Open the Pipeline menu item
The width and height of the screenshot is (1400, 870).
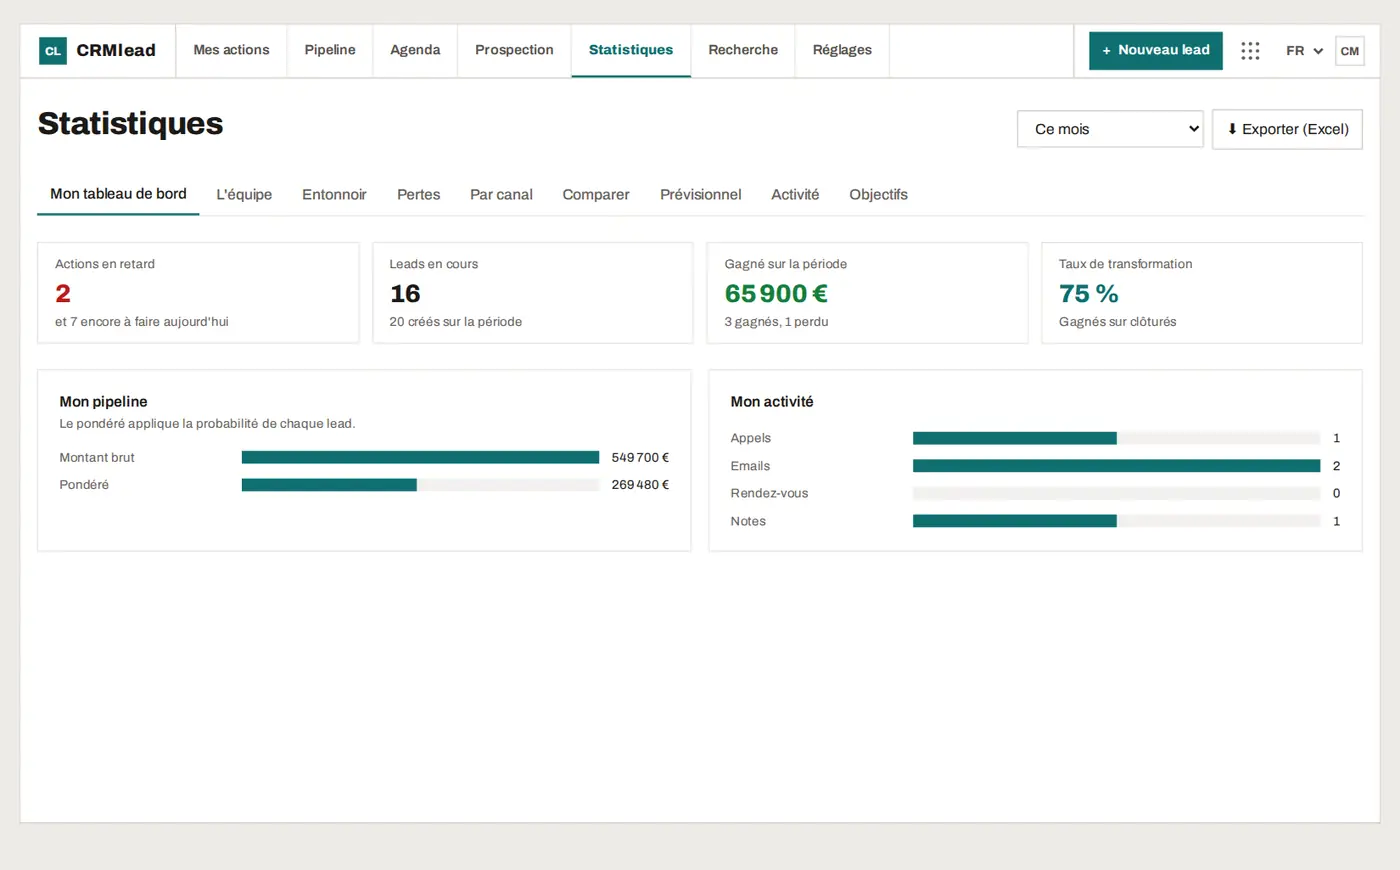[x=330, y=50]
